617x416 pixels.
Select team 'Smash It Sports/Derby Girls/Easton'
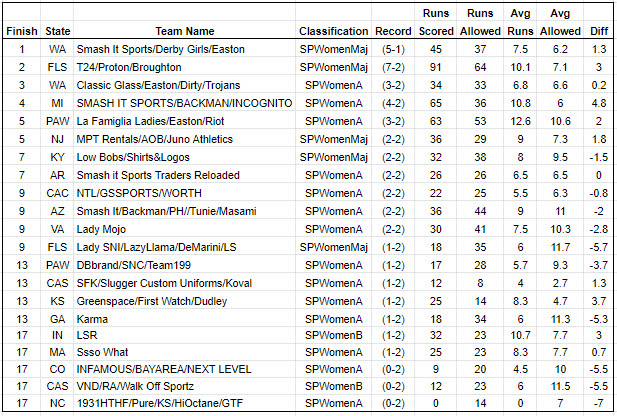[161, 49]
